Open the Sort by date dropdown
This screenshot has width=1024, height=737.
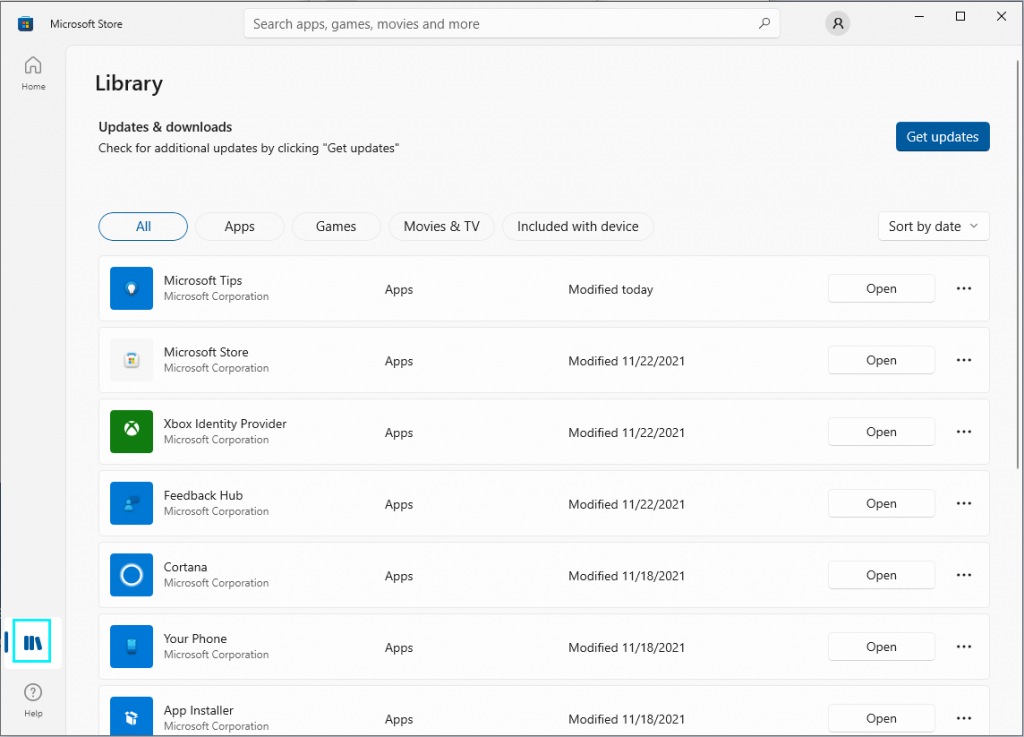tap(933, 226)
